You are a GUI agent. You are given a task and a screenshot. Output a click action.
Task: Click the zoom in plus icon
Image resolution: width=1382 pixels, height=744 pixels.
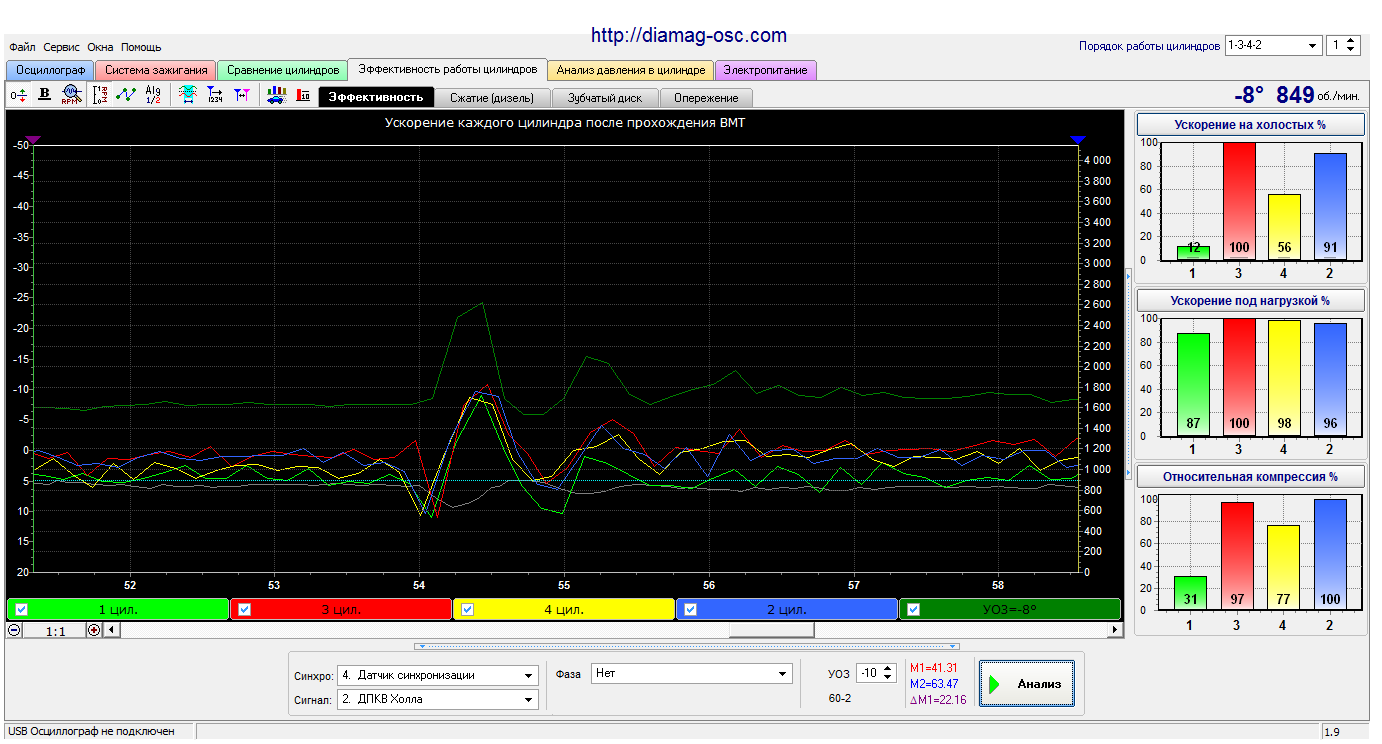(x=94, y=630)
